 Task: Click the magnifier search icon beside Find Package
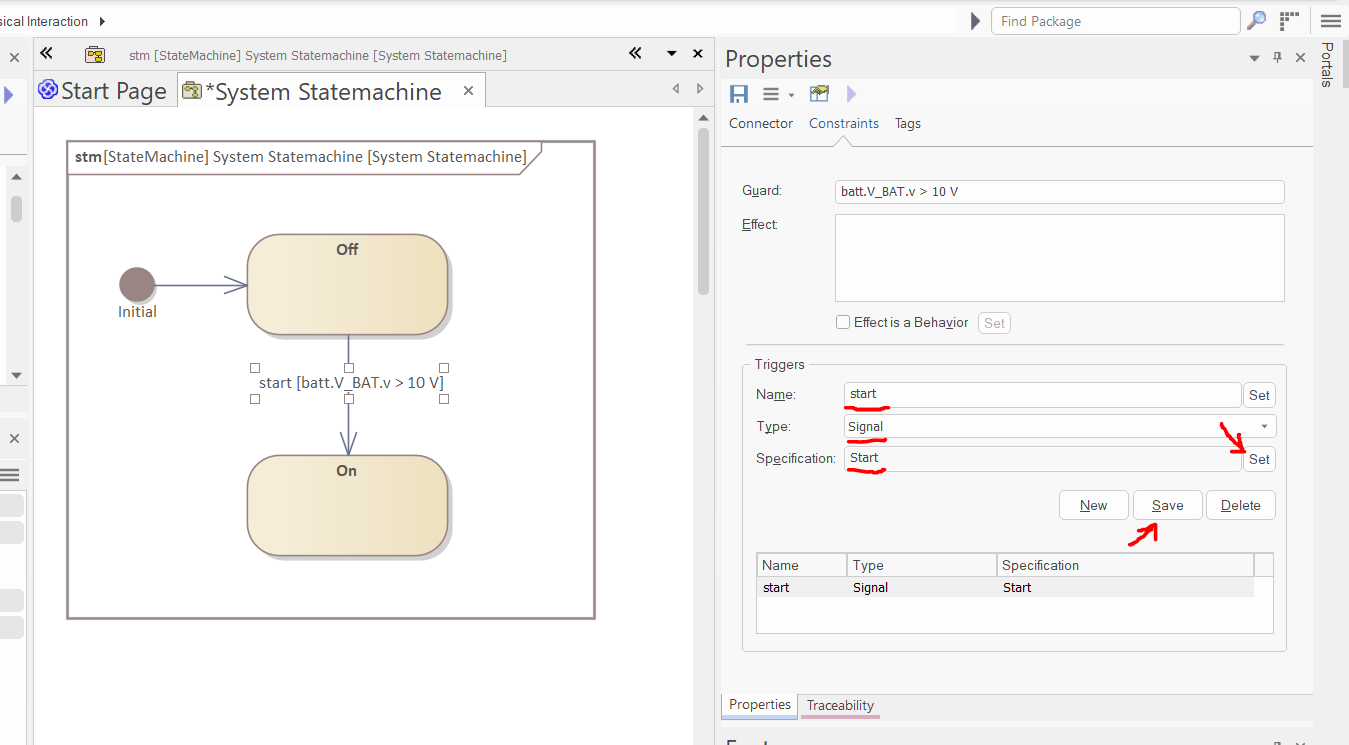coord(1256,21)
